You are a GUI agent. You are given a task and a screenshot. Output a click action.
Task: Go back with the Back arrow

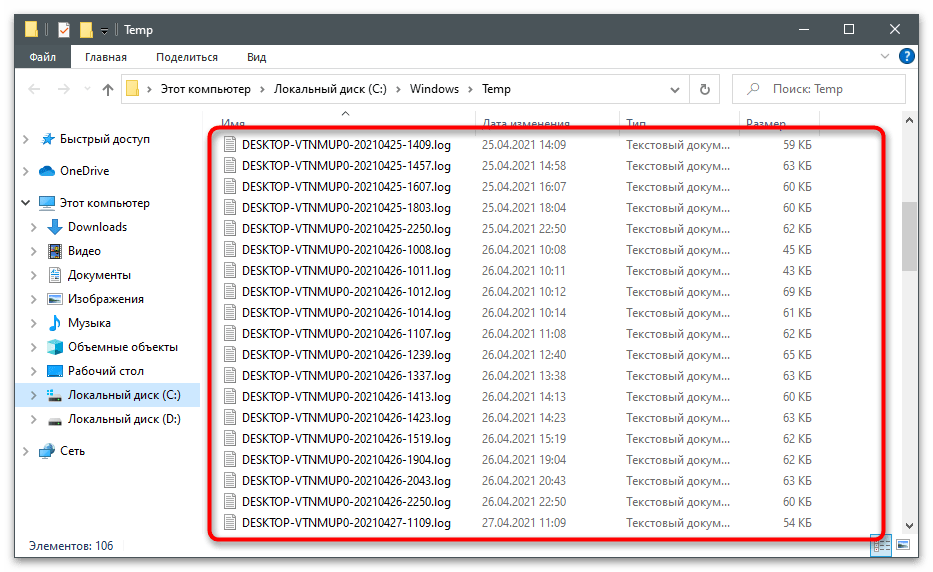click(x=35, y=89)
